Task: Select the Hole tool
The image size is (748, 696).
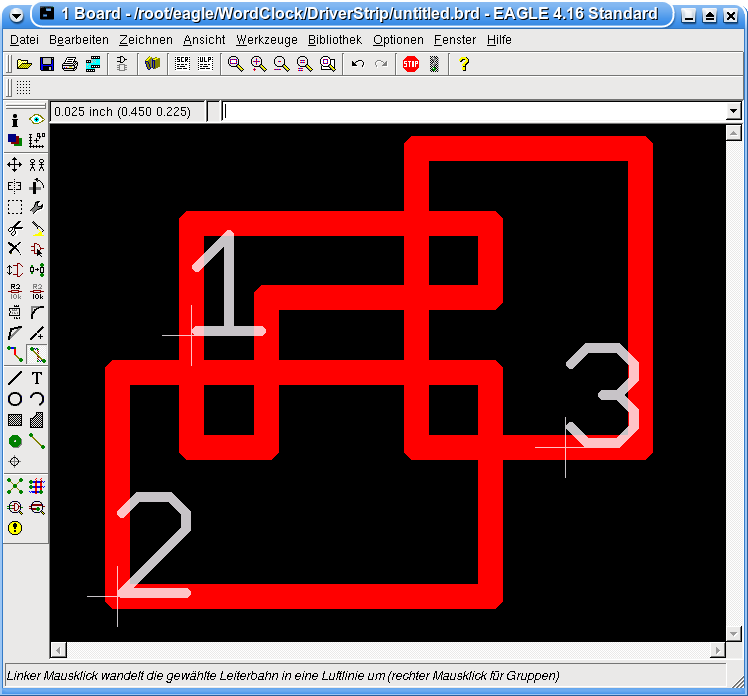Action: [15, 462]
